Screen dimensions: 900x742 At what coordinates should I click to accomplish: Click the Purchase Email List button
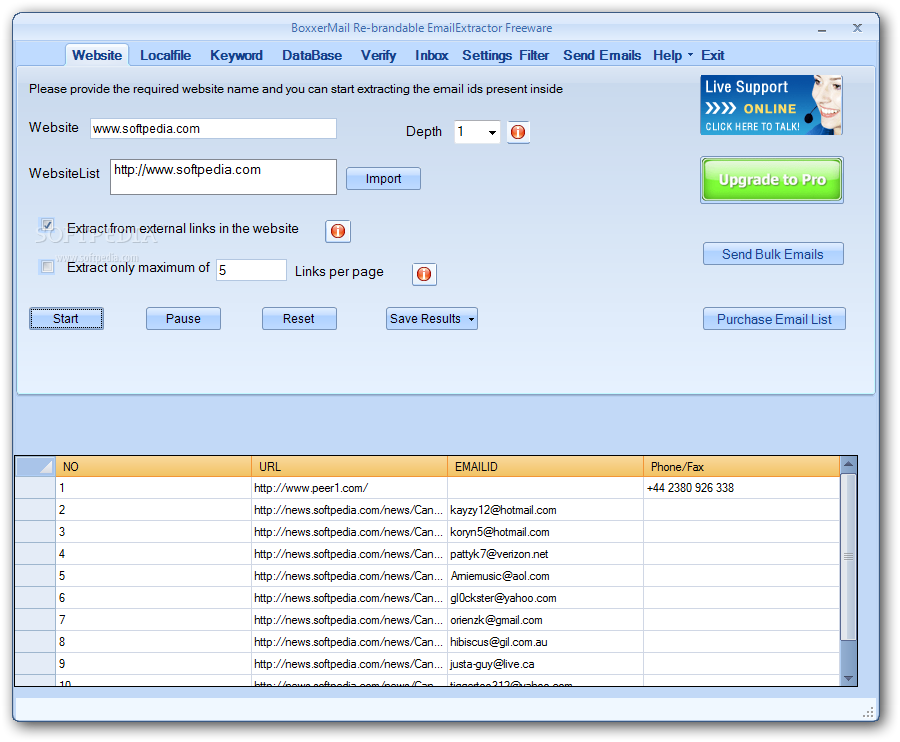pos(774,319)
